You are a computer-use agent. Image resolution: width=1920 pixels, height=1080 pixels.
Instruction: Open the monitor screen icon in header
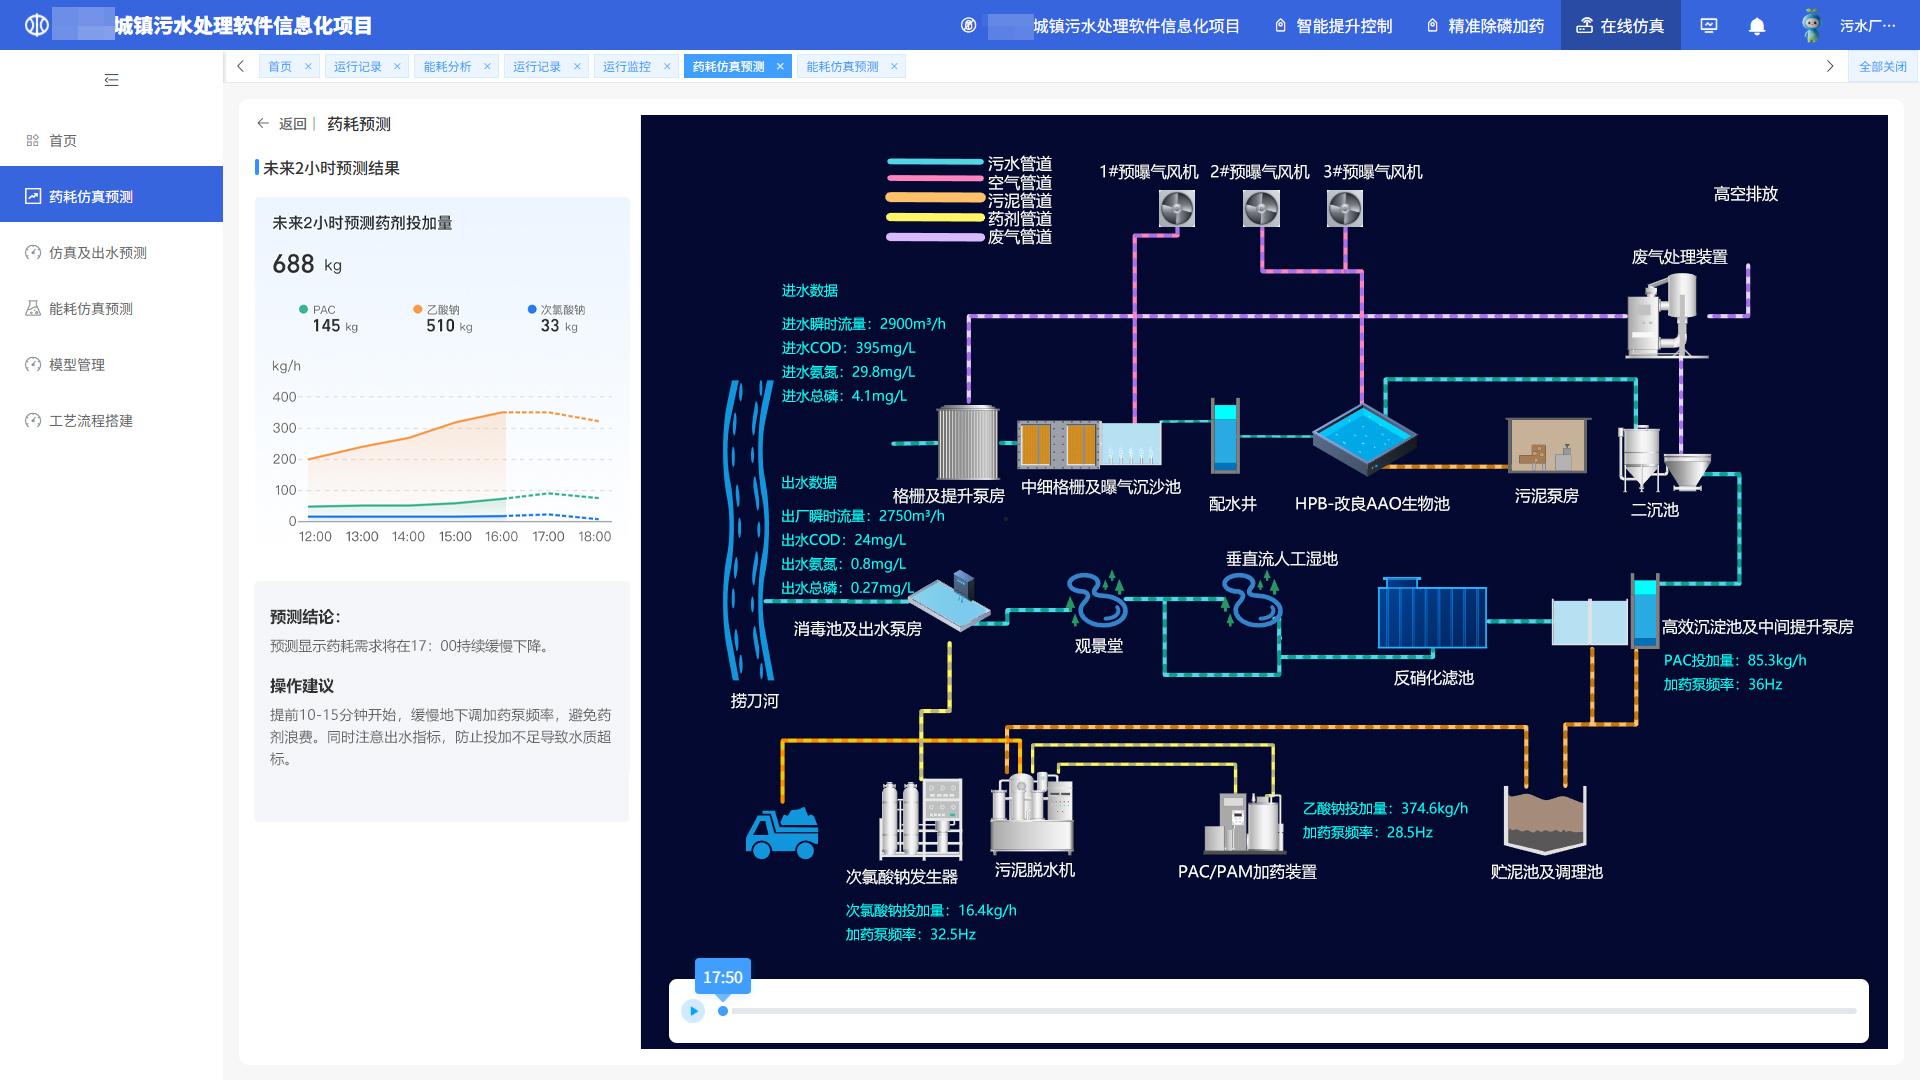(1709, 26)
